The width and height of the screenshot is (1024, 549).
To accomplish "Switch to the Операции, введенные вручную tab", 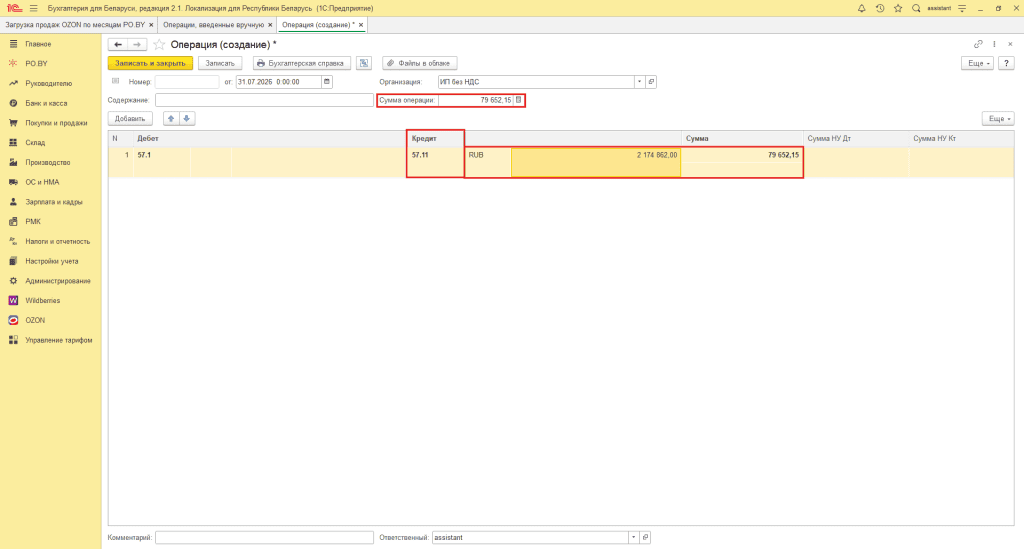I will tap(214, 25).
